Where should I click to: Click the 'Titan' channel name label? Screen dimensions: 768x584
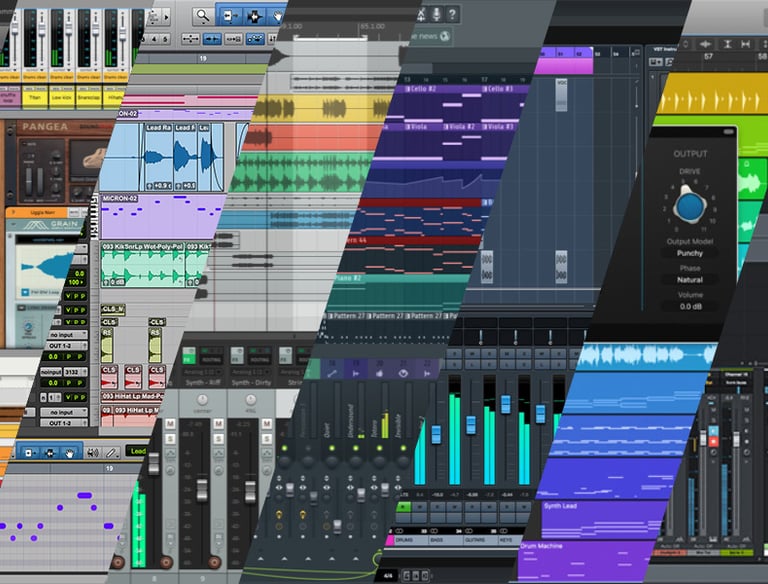click(x=34, y=97)
